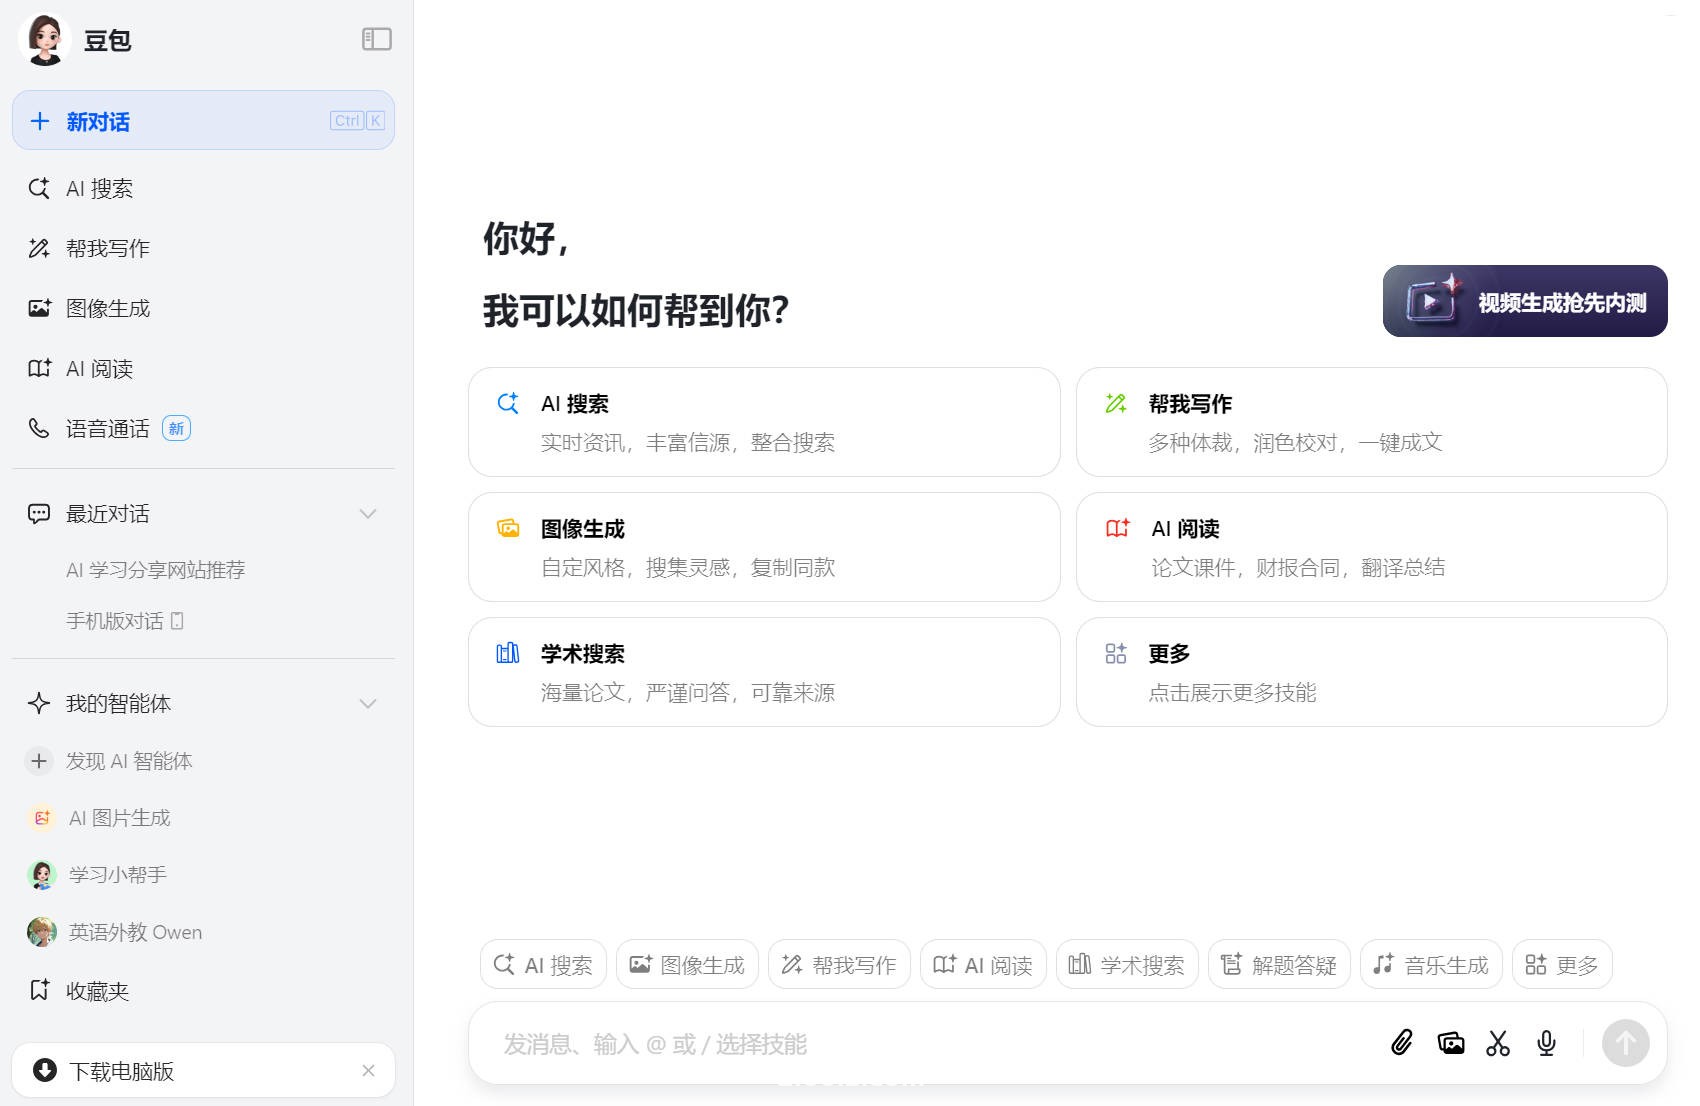Image resolution: width=1700 pixels, height=1106 pixels.
Task: Click the 学术搜索 skill chip above input
Action: [1127, 964]
